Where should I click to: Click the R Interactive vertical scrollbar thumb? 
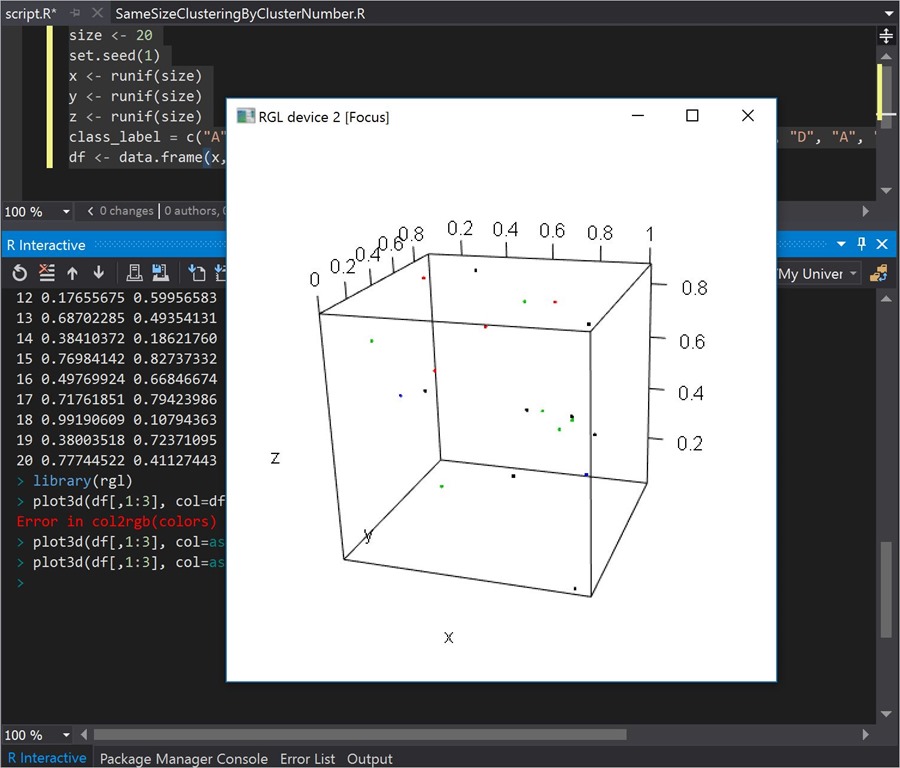[884, 588]
